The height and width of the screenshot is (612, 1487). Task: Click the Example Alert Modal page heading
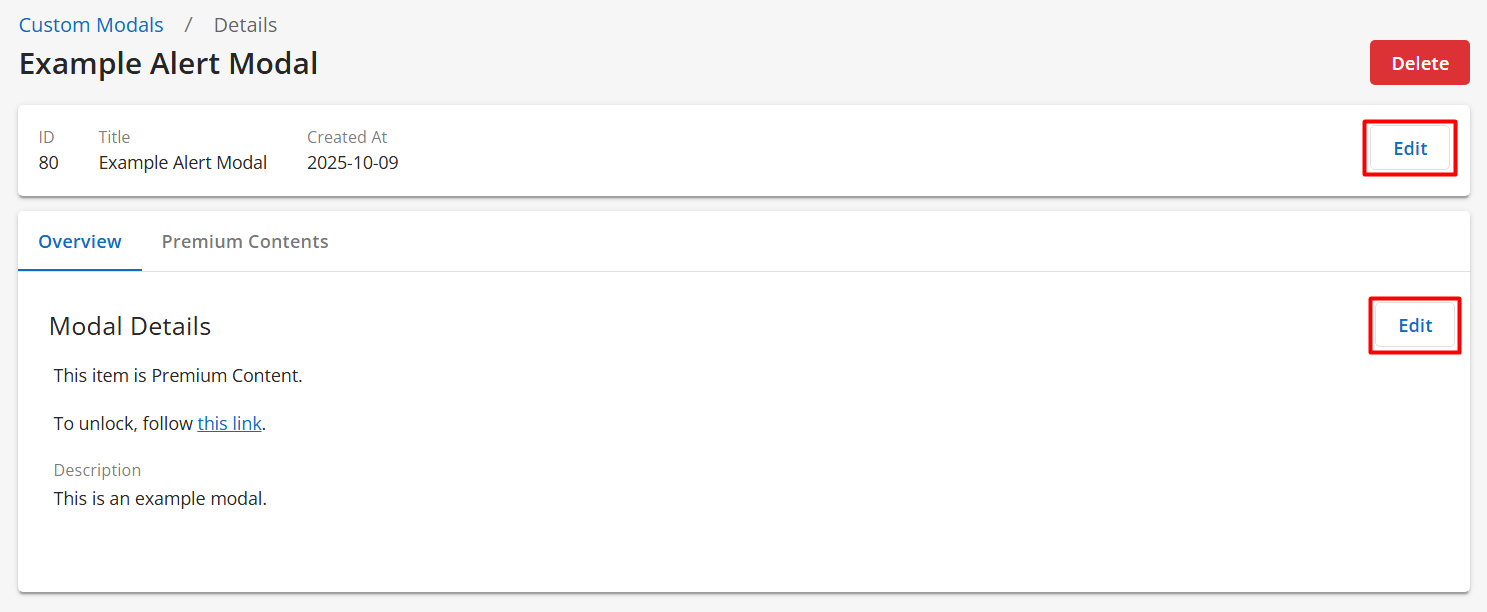[x=168, y=64]
